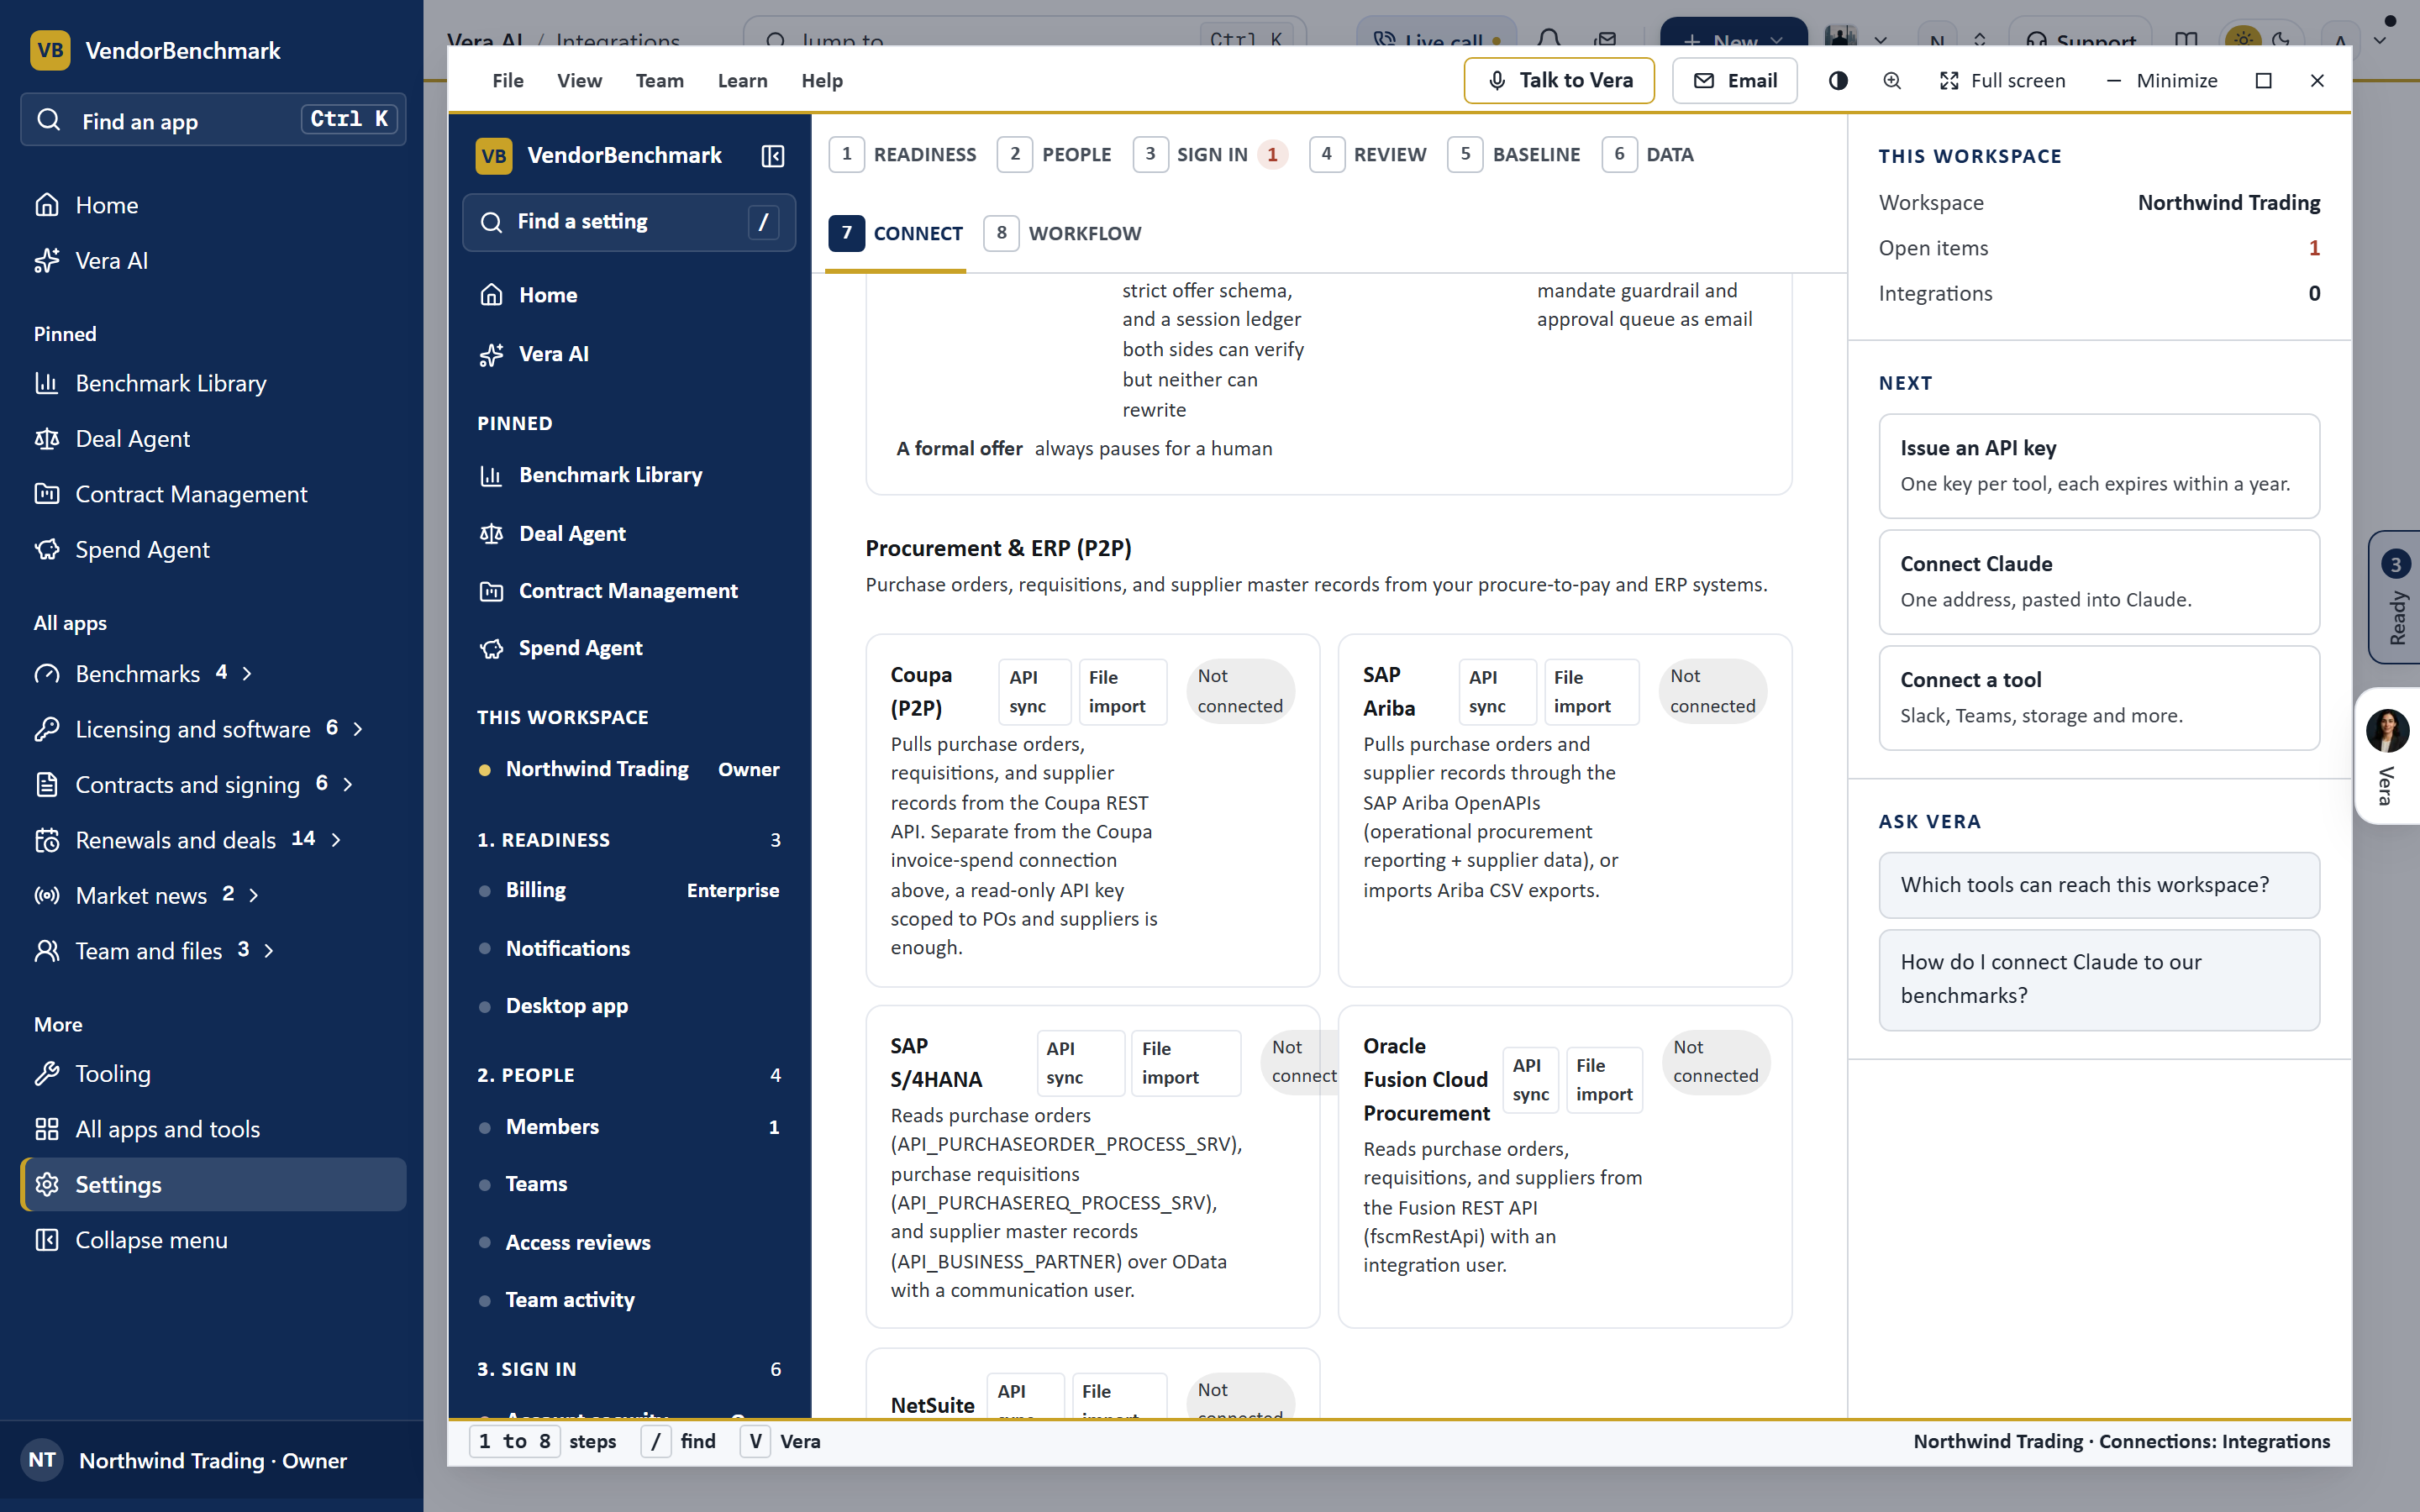
Task: Open All apps and tools
Action: (x=167, y=1129)
